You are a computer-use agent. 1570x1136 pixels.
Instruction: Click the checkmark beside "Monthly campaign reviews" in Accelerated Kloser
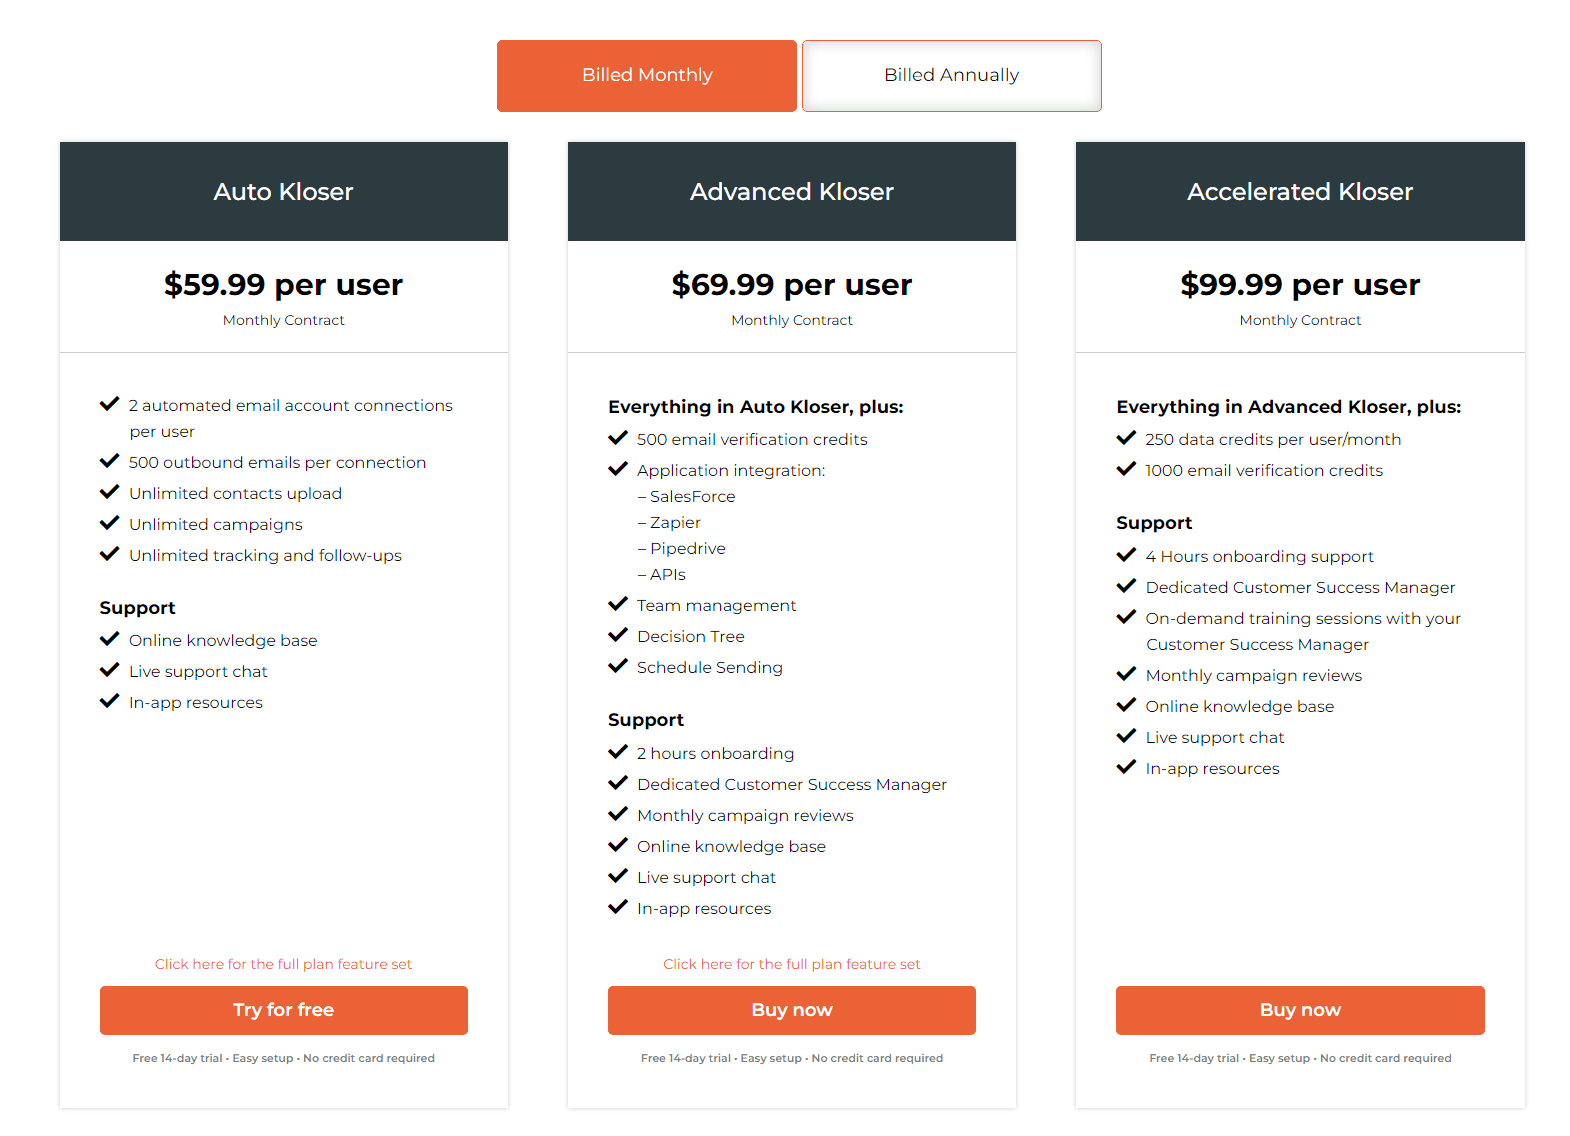(x=1127, y=673)
